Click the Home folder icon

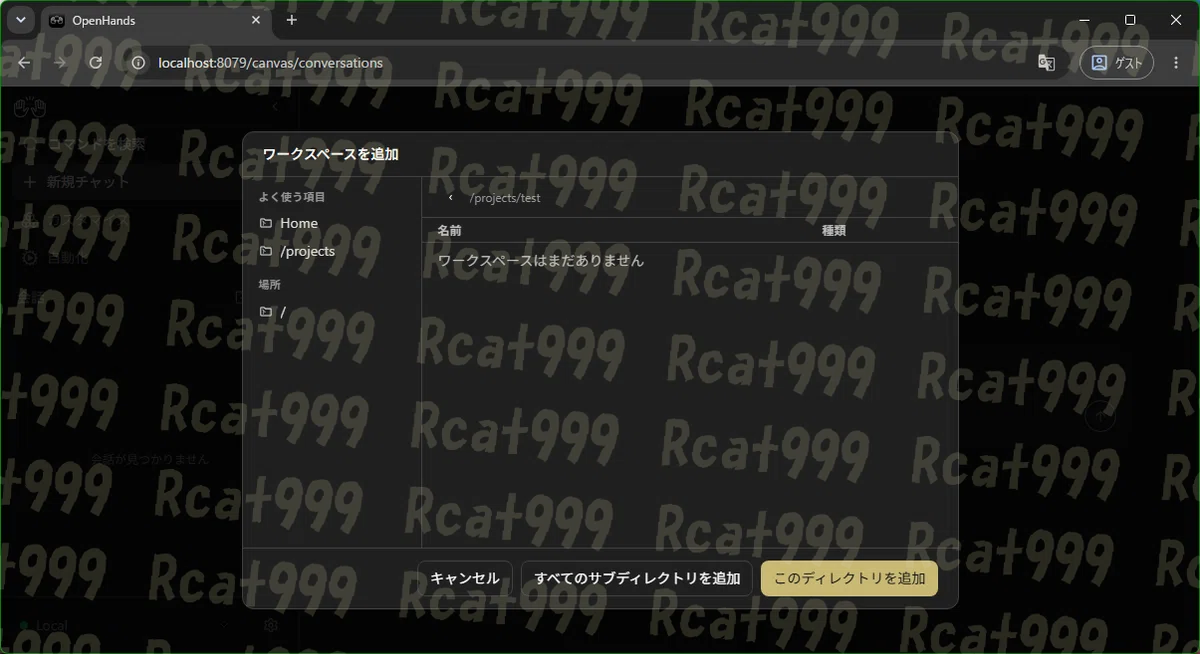point(266,223)
